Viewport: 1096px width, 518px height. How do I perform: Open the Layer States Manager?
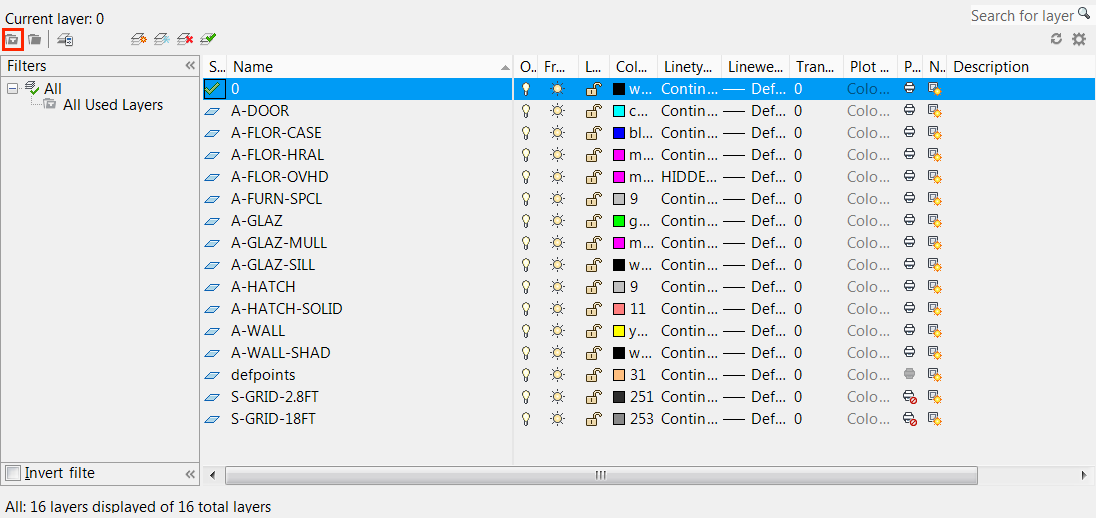pos(64,39)
